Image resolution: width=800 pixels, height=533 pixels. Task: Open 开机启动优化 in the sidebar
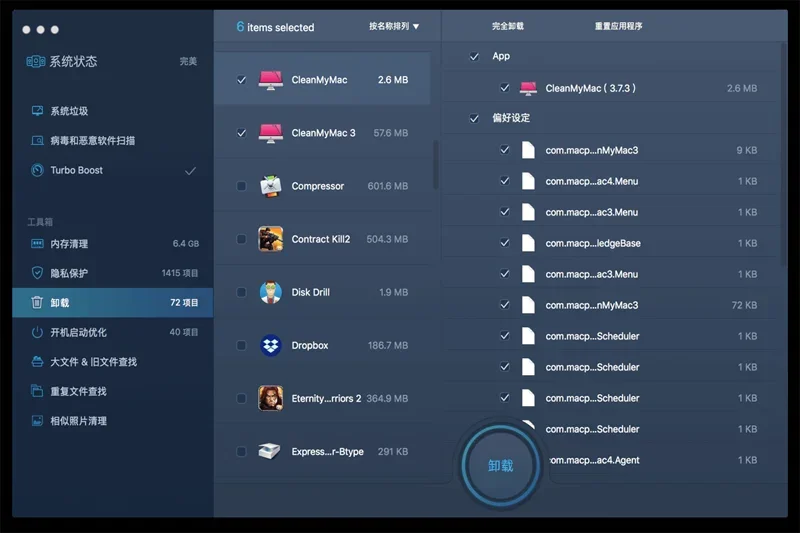pyautogui.click(x=113, y=332)
